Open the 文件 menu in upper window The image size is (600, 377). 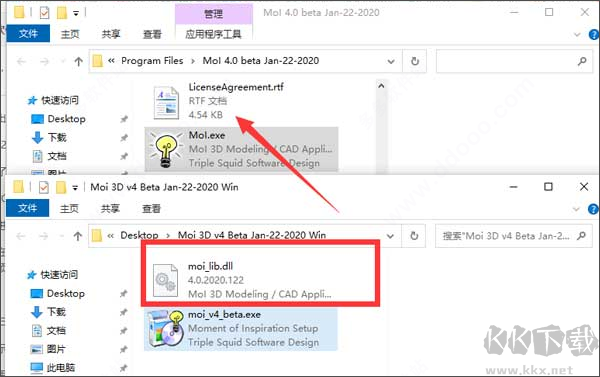28,34
